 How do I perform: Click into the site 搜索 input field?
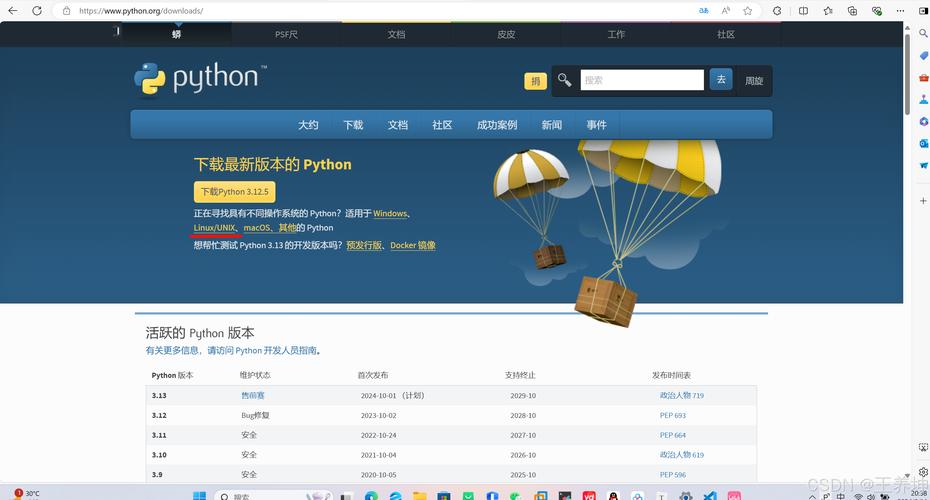642,80
